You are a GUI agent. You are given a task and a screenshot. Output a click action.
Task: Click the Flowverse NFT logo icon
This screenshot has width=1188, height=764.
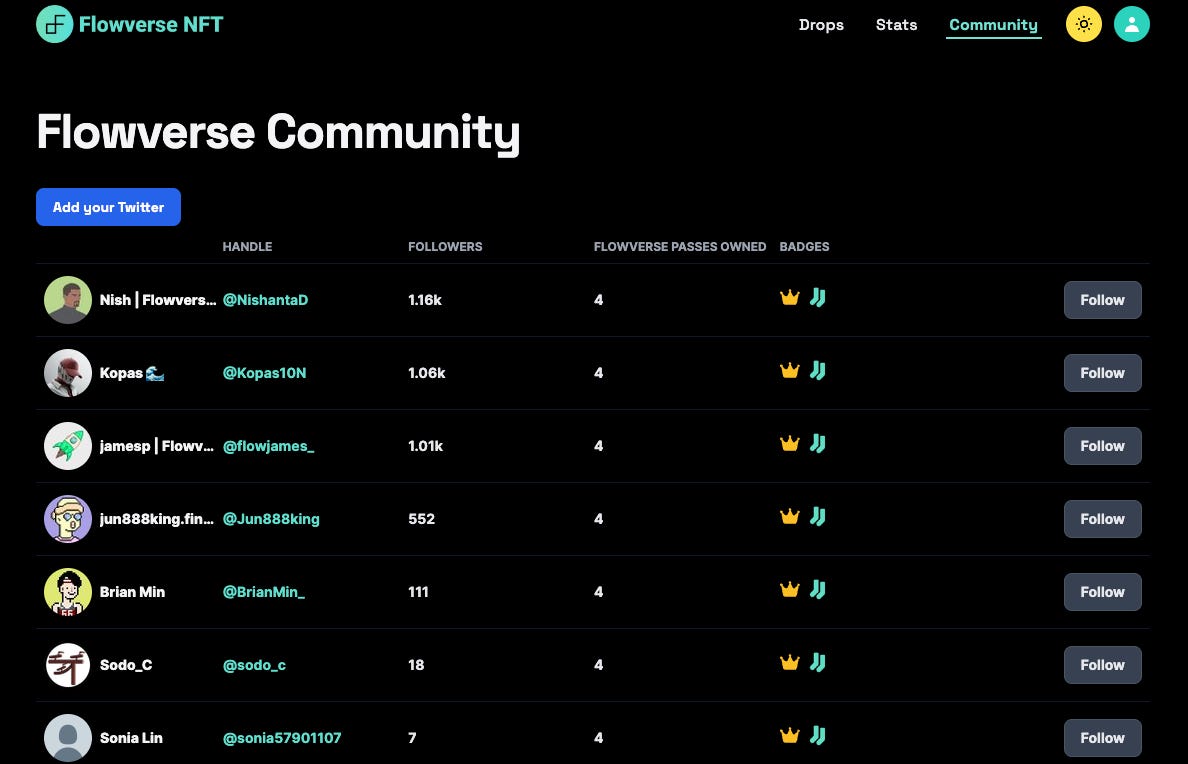click(55, 23)
